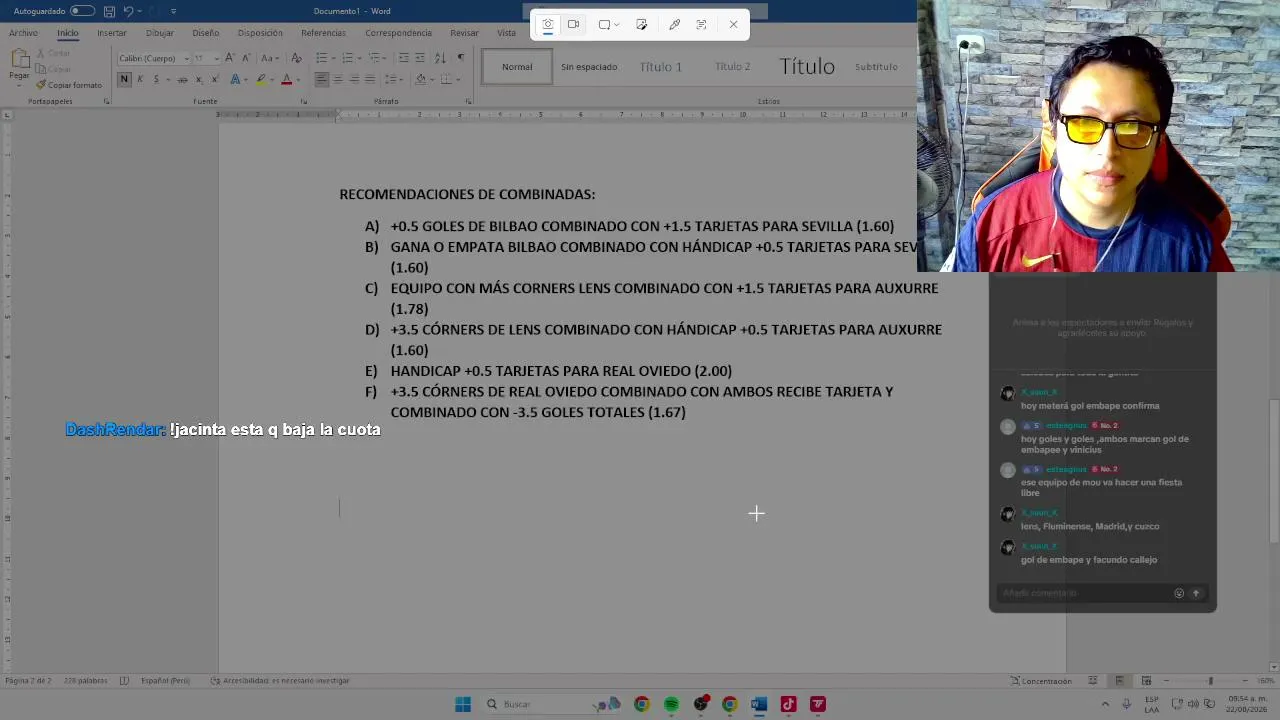Open the Change Case (Aa) dropdown
This screenshot has width=1280, height=720.
(270, 58)
